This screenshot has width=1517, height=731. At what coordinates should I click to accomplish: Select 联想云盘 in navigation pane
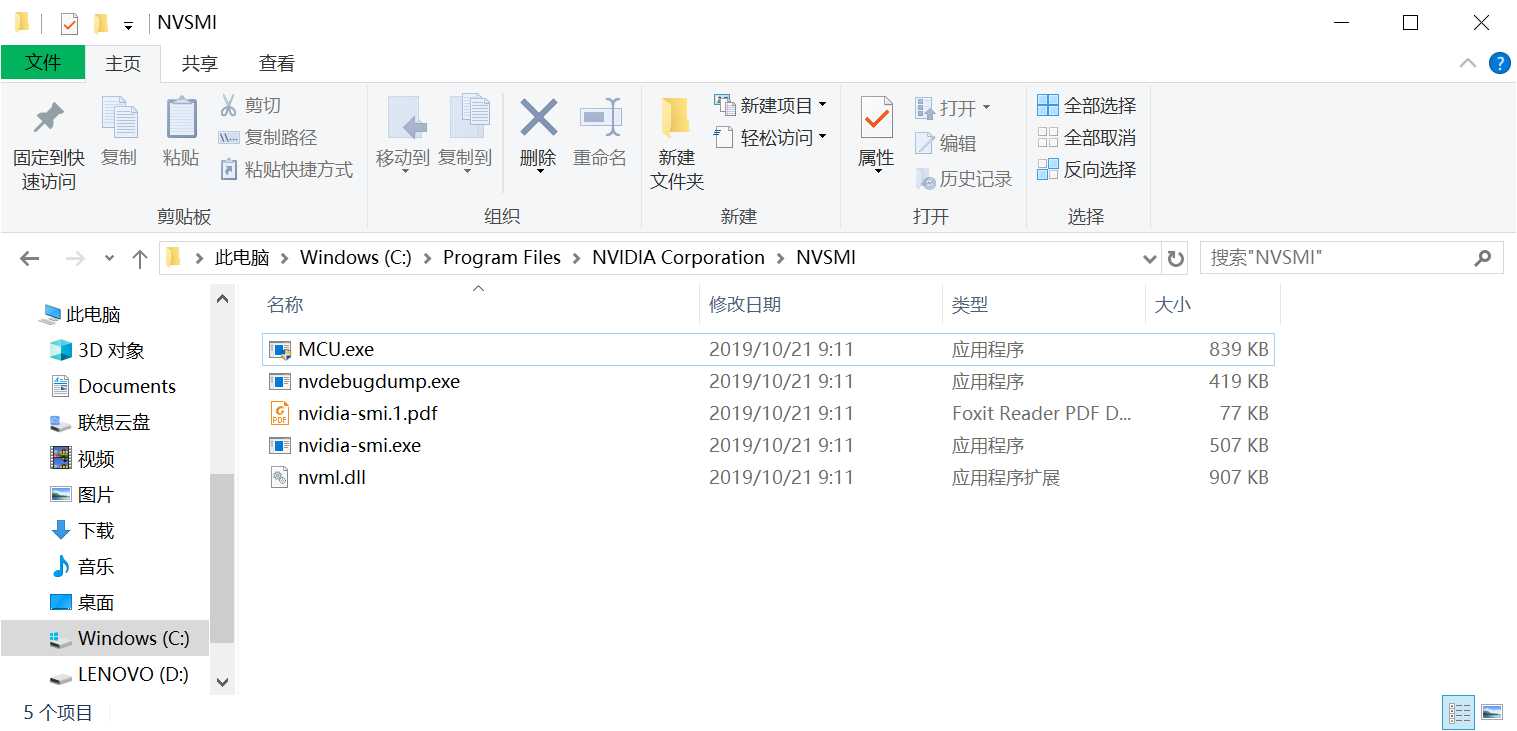[100, 423]
